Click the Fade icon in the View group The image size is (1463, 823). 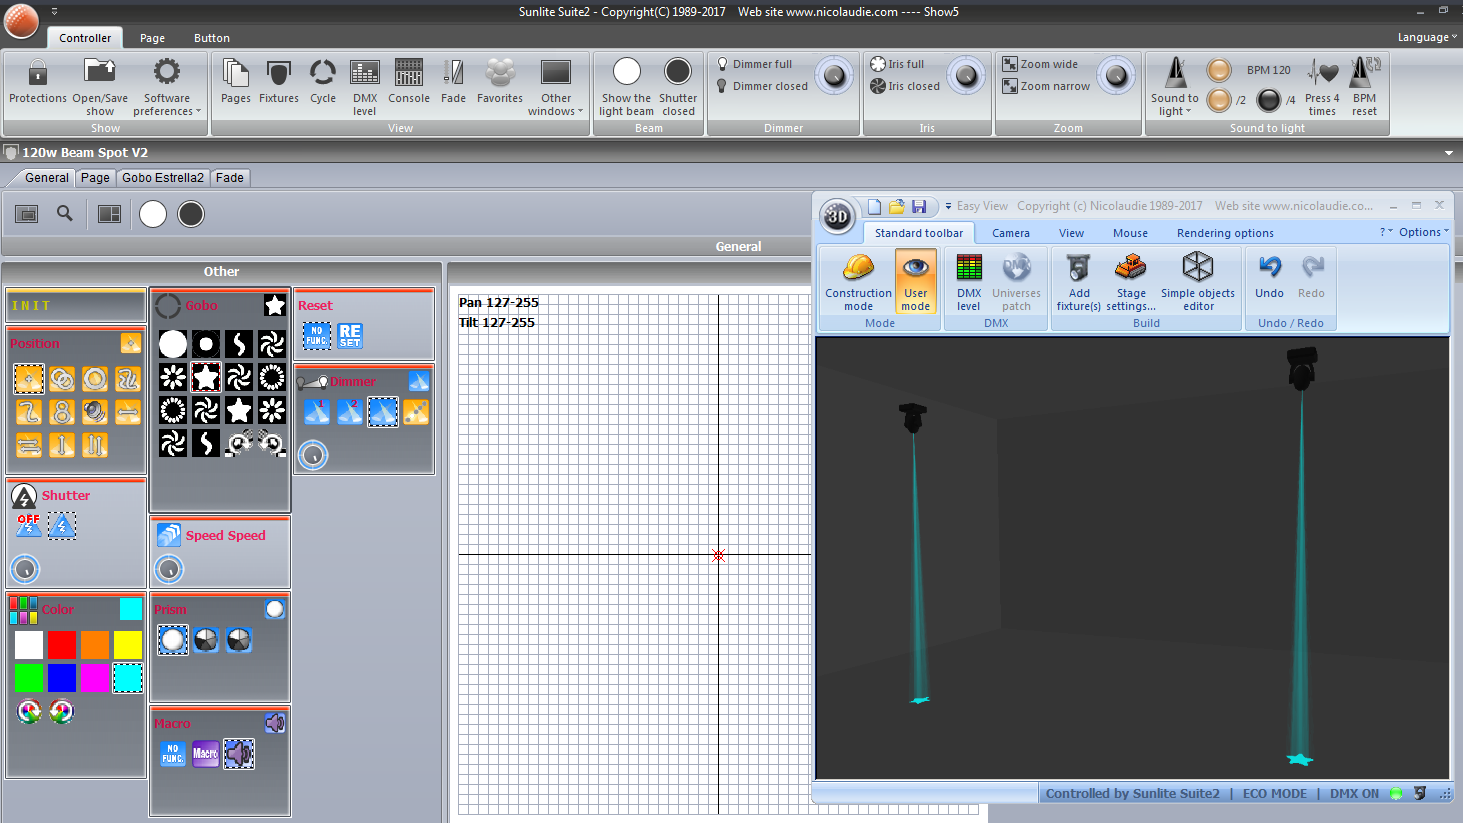pyautogui.click(x=453, y=82)
